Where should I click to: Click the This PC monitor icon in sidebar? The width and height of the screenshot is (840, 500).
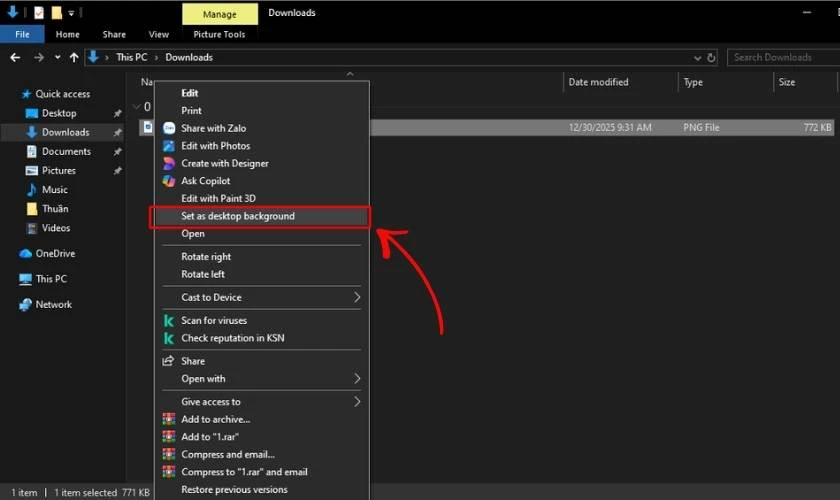(x=25, y=279)
